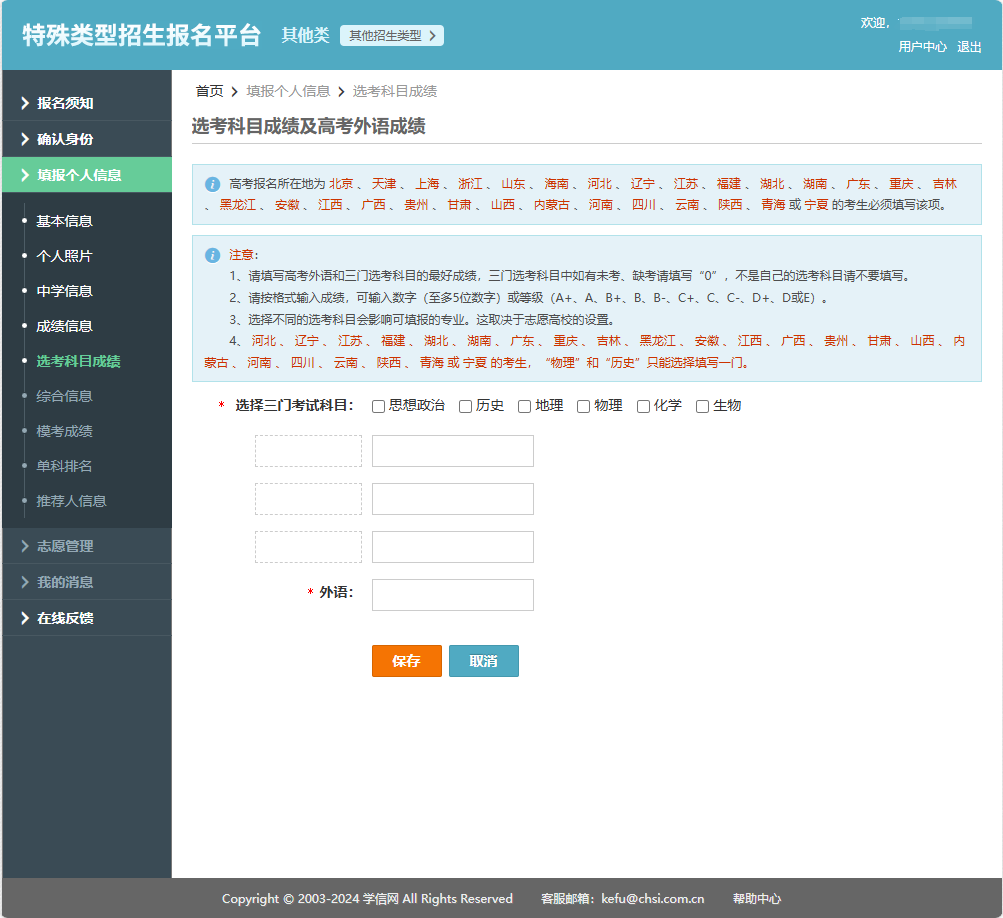Expand 我的消息 in the sidebar
Image resolution: width=1003 pixels, height=918 pixels.
[65, 582]
